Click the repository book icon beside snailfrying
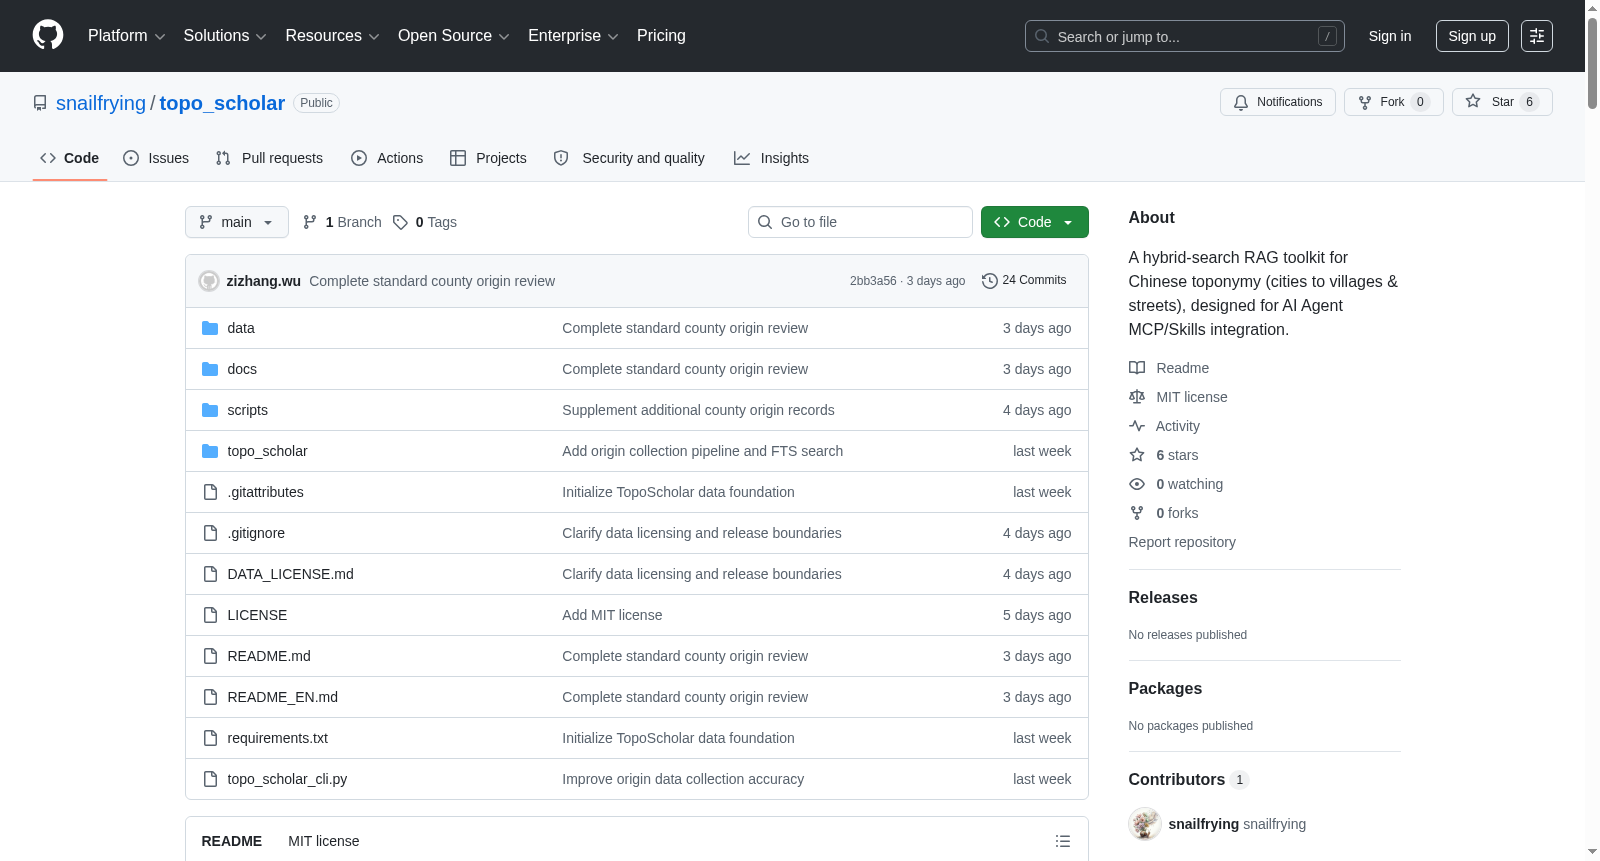1600x861 pixels. (x=40, y=103)
